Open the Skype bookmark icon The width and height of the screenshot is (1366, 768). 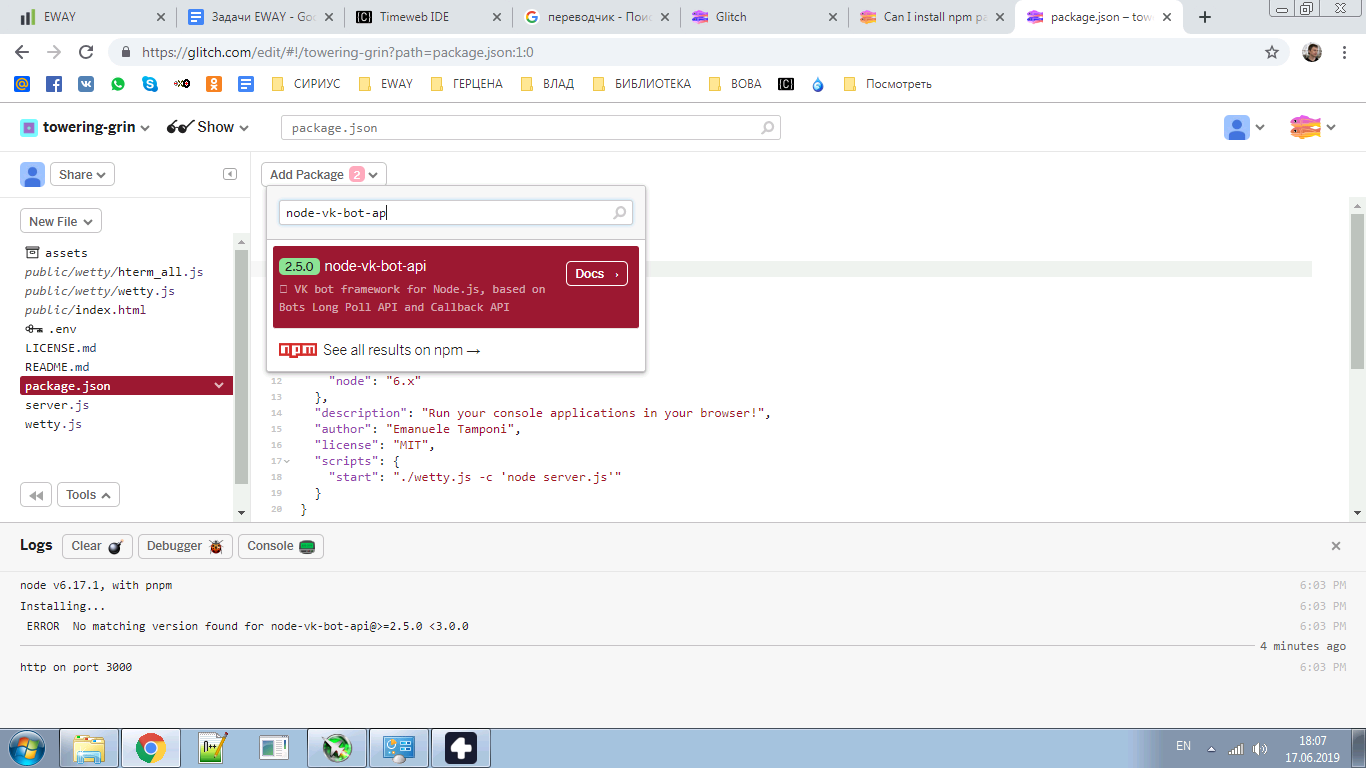150,84
